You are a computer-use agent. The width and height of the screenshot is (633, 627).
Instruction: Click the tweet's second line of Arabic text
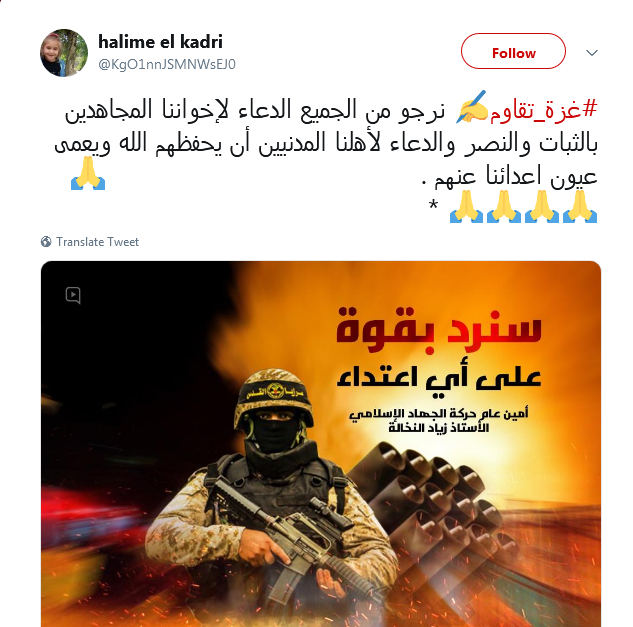[326, 145]
